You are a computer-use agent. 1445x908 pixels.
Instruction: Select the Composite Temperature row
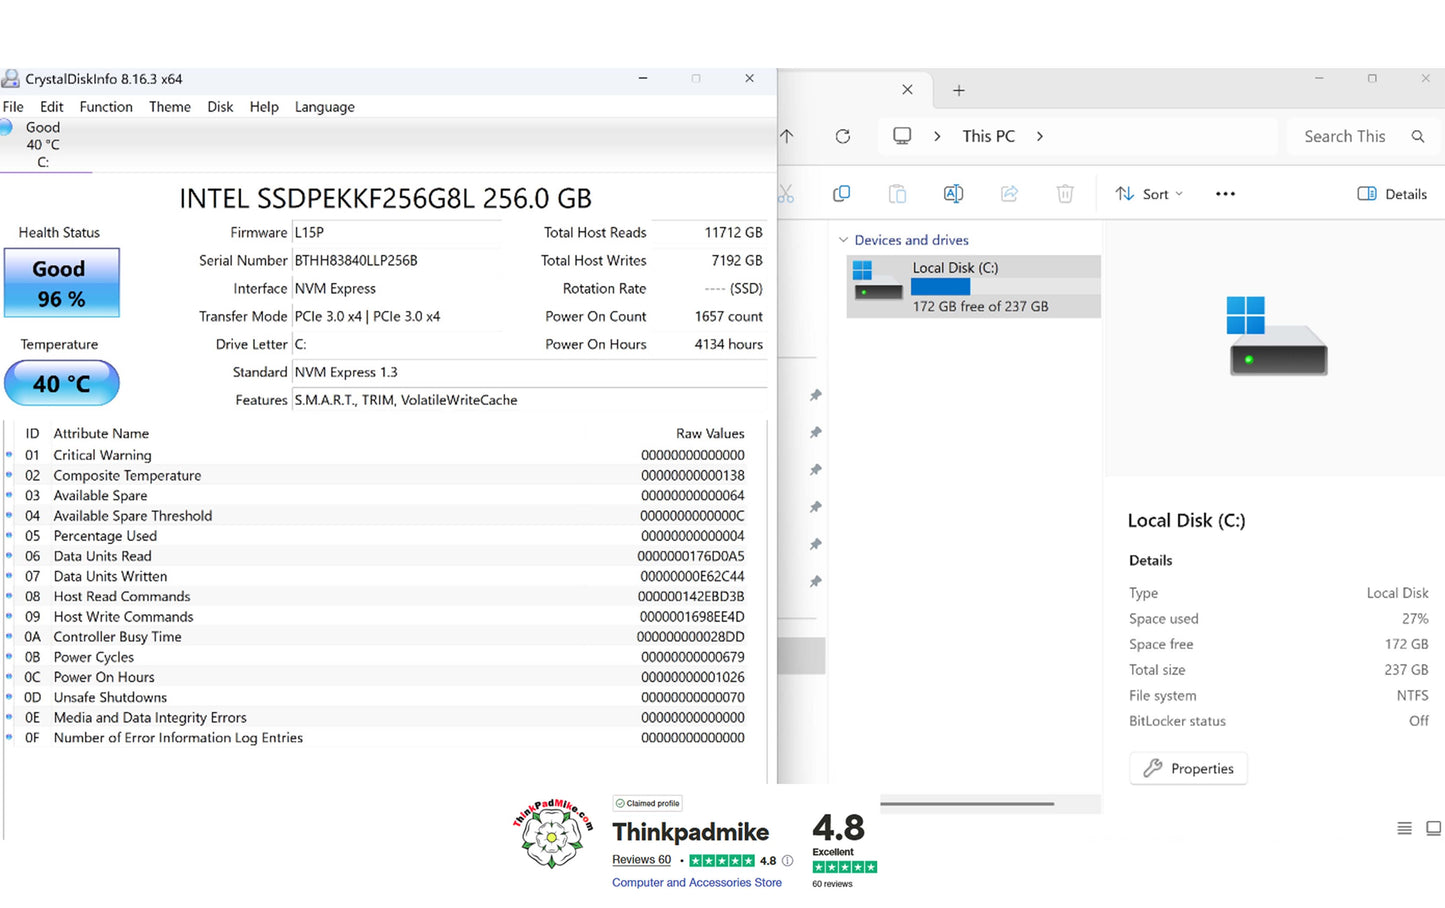pos(385,475)
